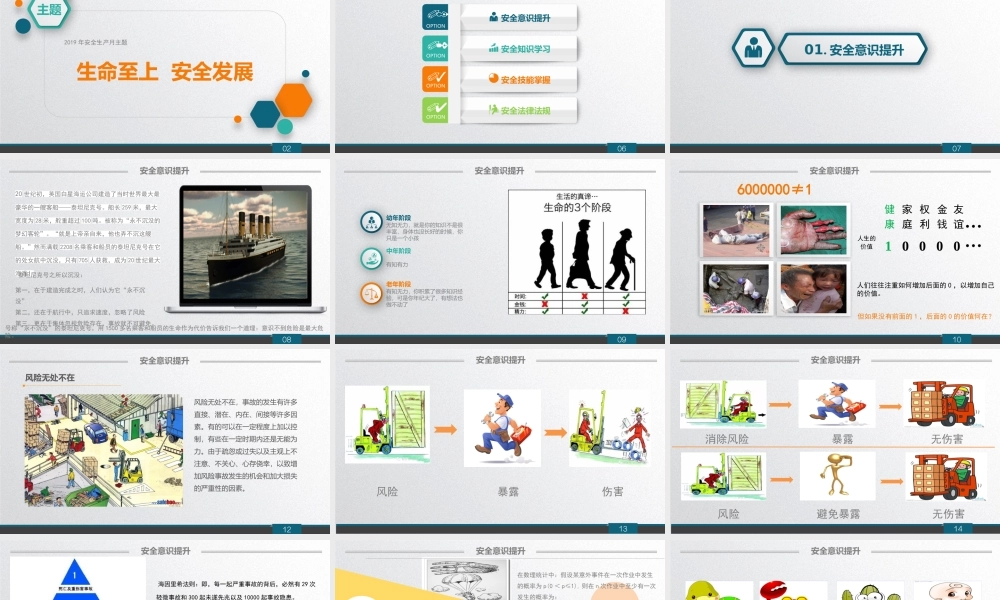Click the 幼年阶段 circular icon

pyautogui.click(x=371, y=222)
